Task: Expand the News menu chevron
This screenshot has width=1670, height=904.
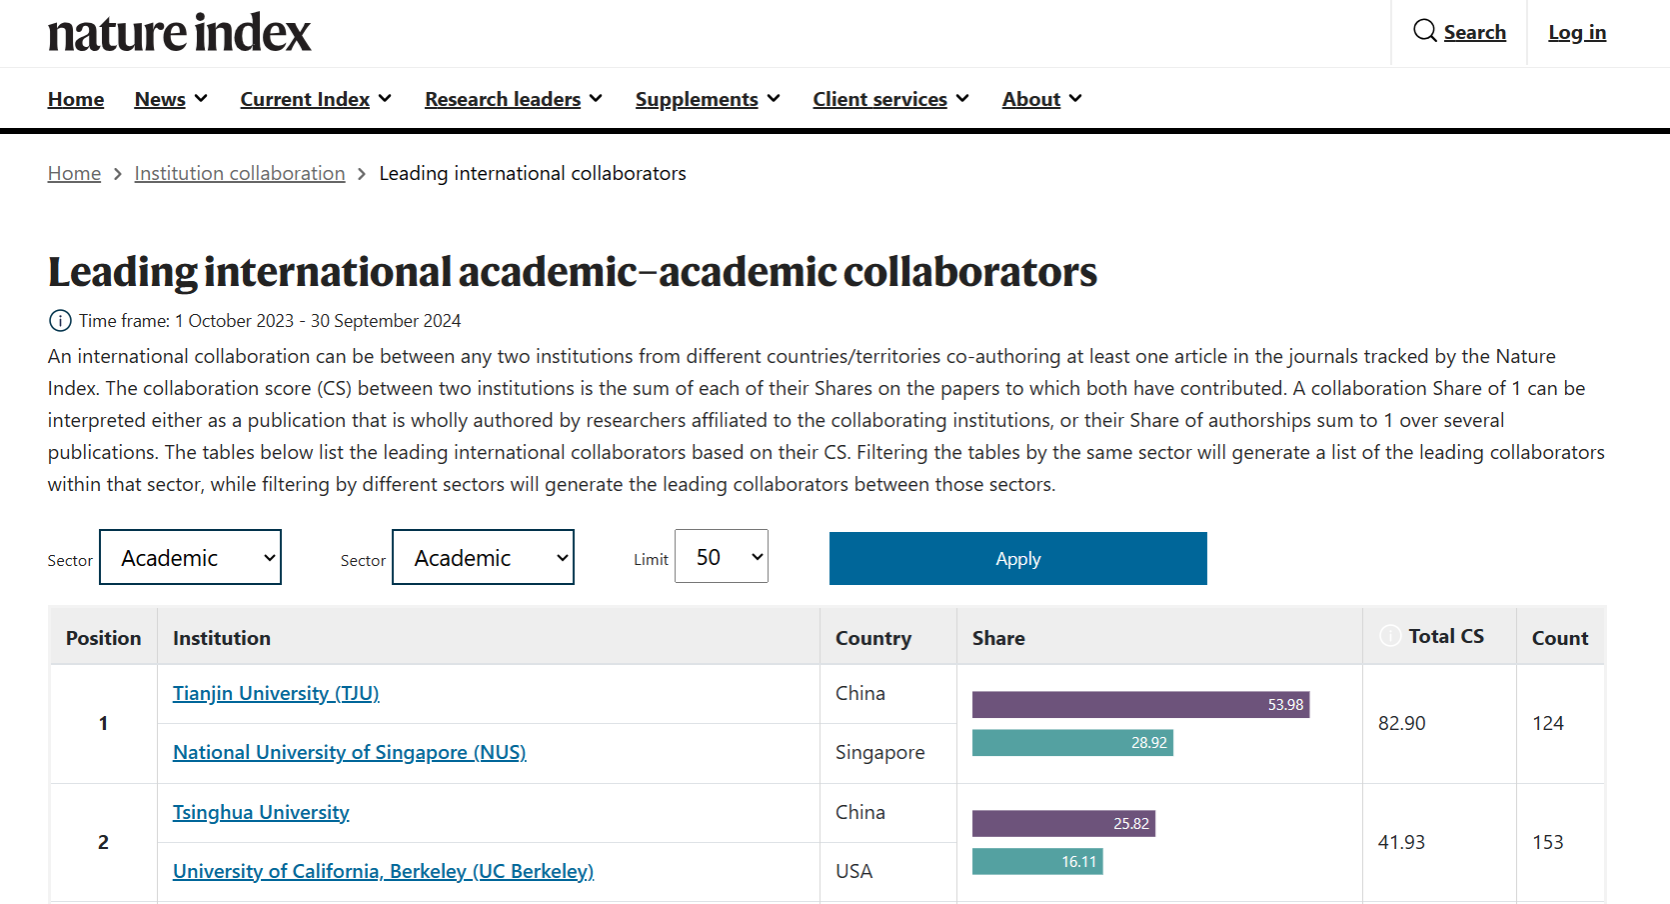Action: point(201,98)
